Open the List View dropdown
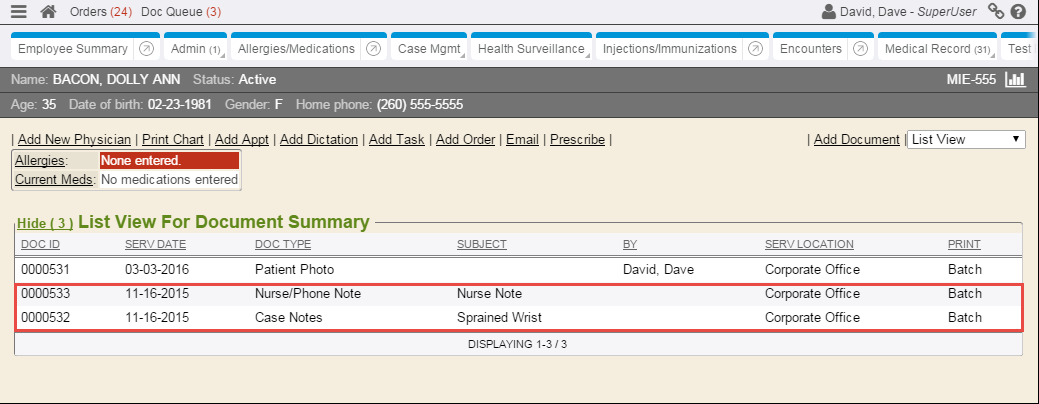This screenshot has width=1039, height=404. [966, 140]
